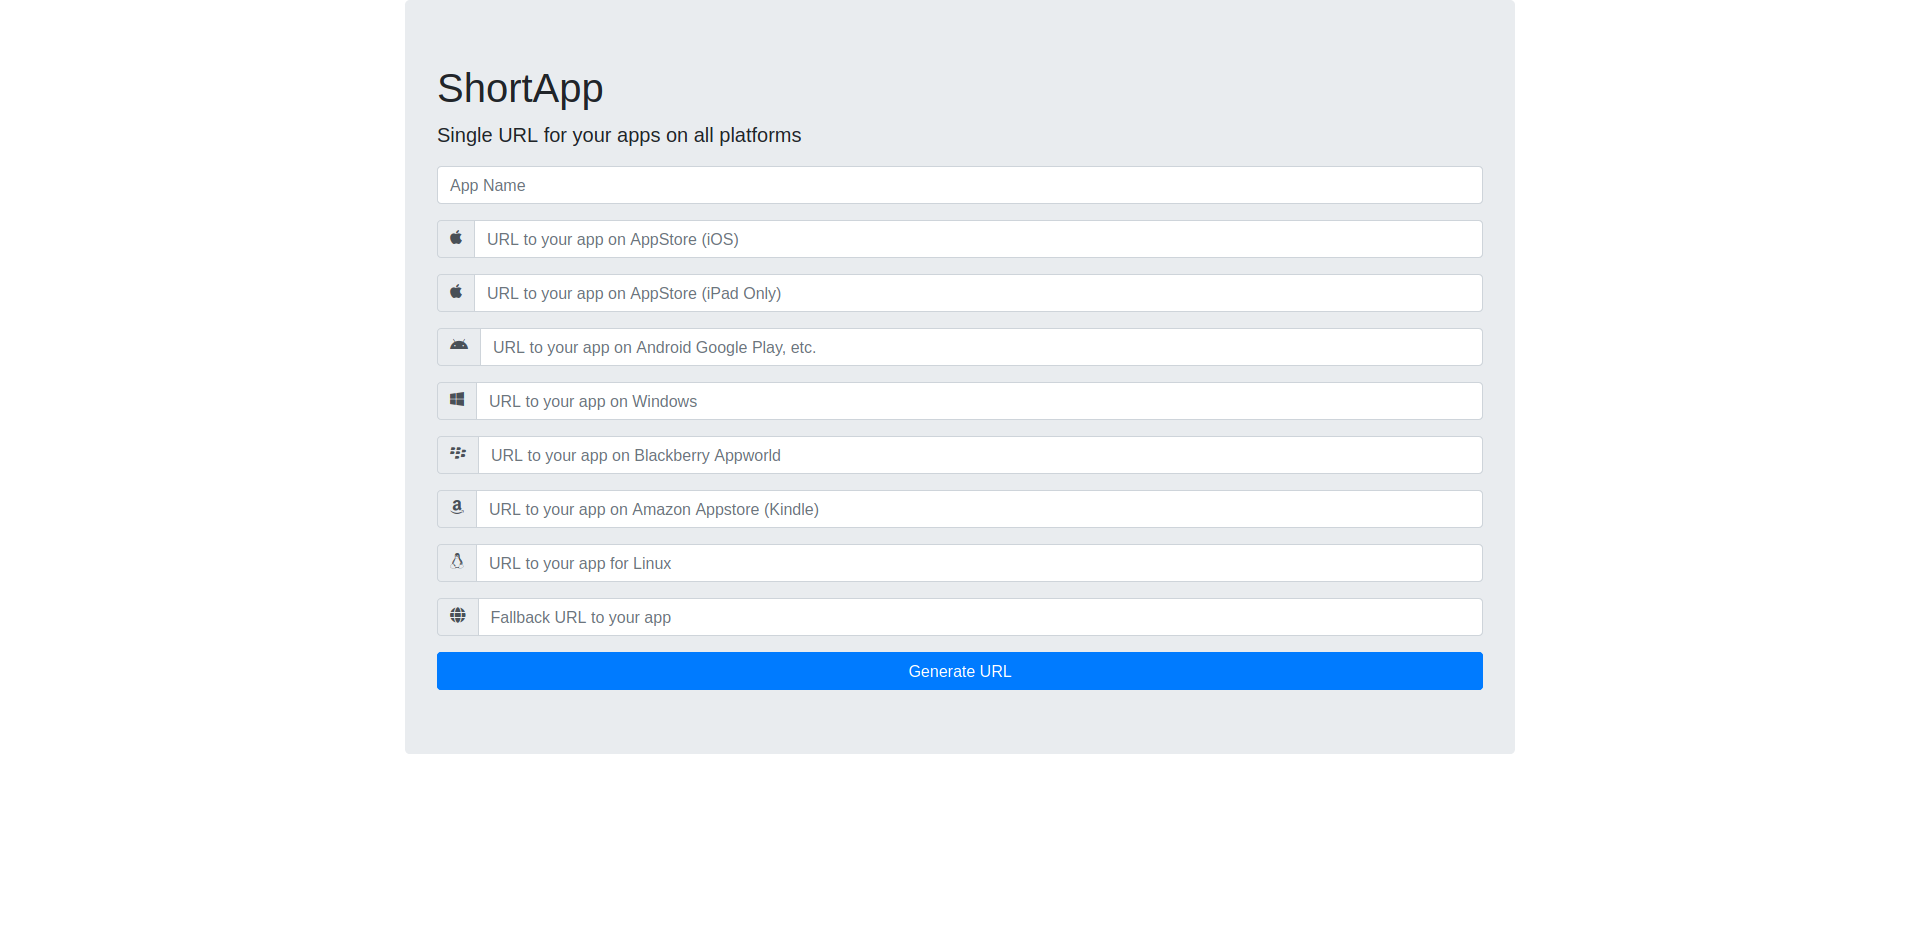Select the AppStore (iOS) URL field
The width and height of the screenshot is (1920, 940).
click(x=977, y=239)
